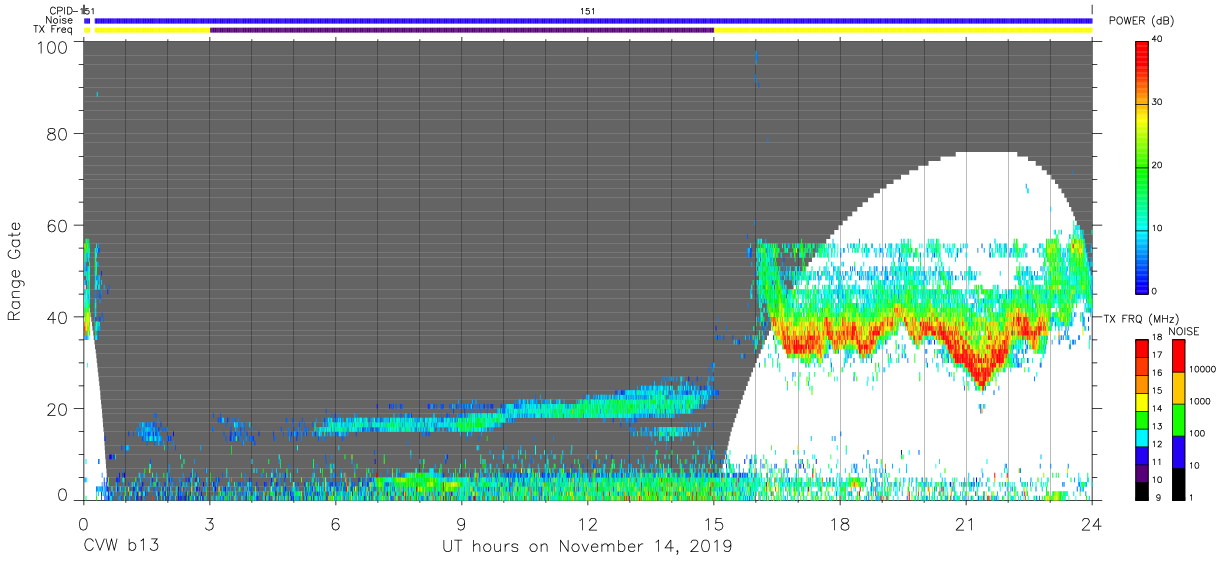The image size is (1228, 567).
Task: Click the '15' tick on the UT hours axis
Action: click(x=714, y=523)
